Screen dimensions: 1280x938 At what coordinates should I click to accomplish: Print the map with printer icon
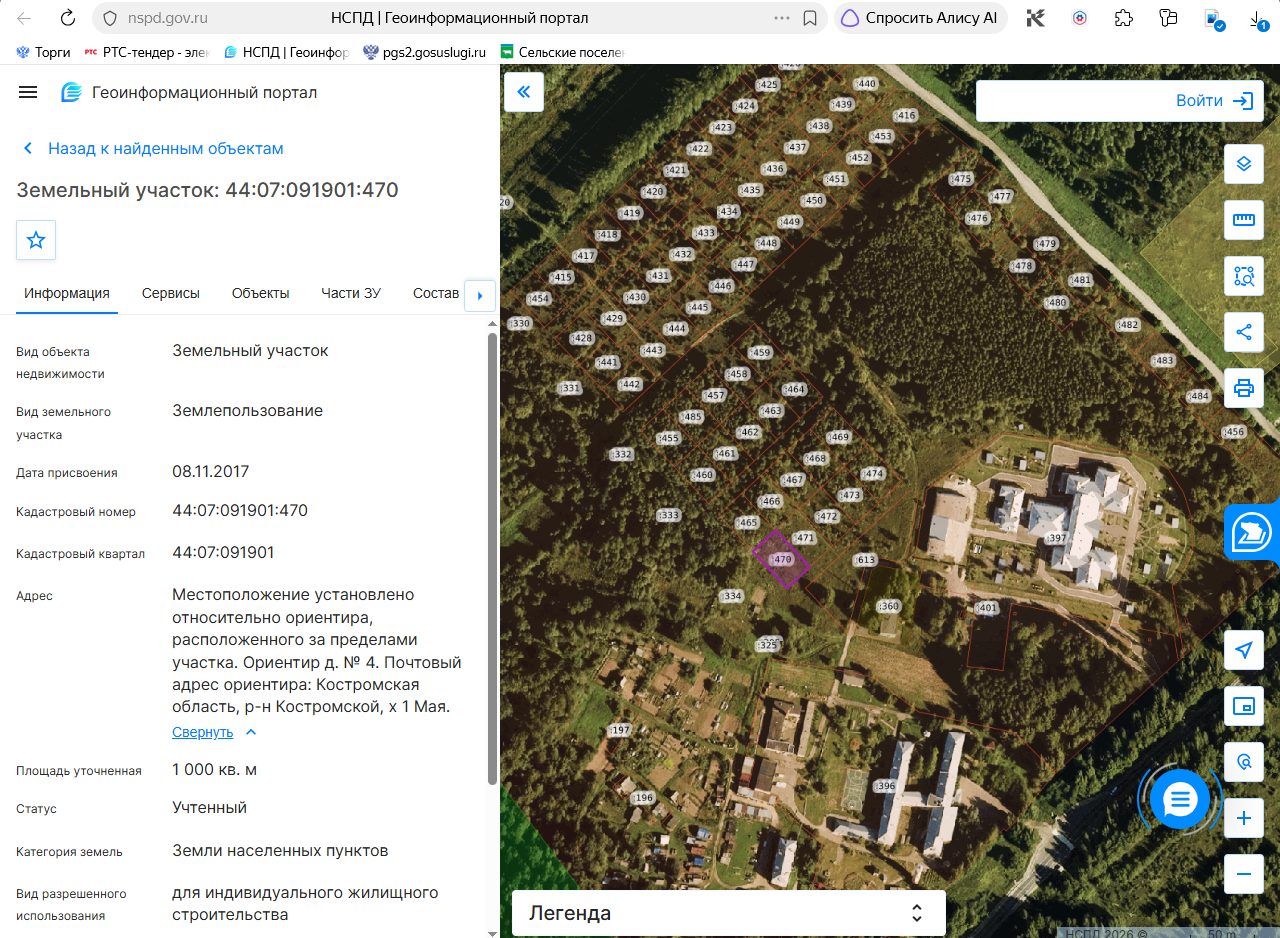(x=1244, y=388)
